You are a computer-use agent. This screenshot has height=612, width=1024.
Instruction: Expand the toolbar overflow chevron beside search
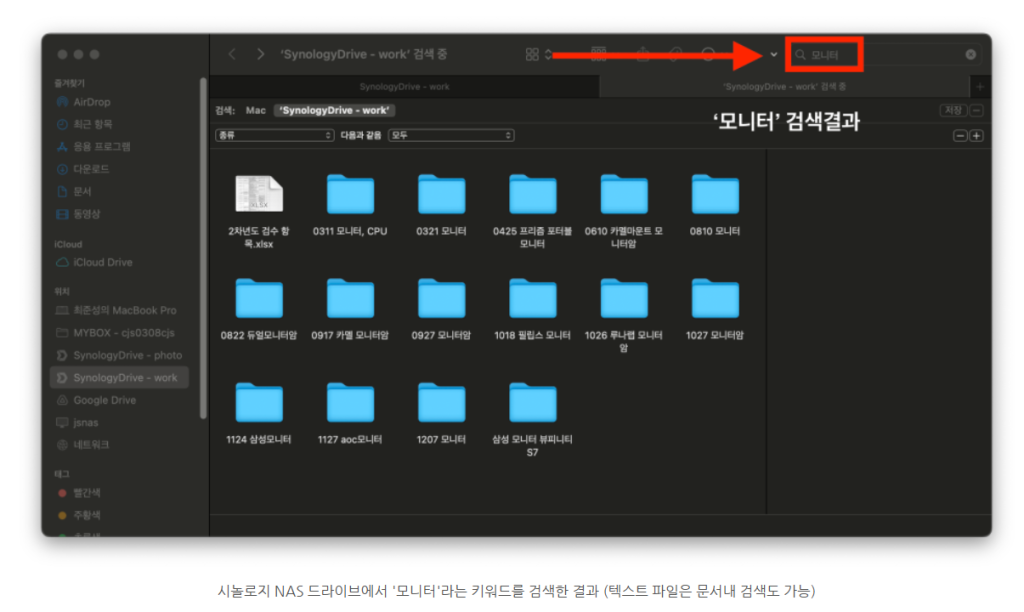(774, 54)
